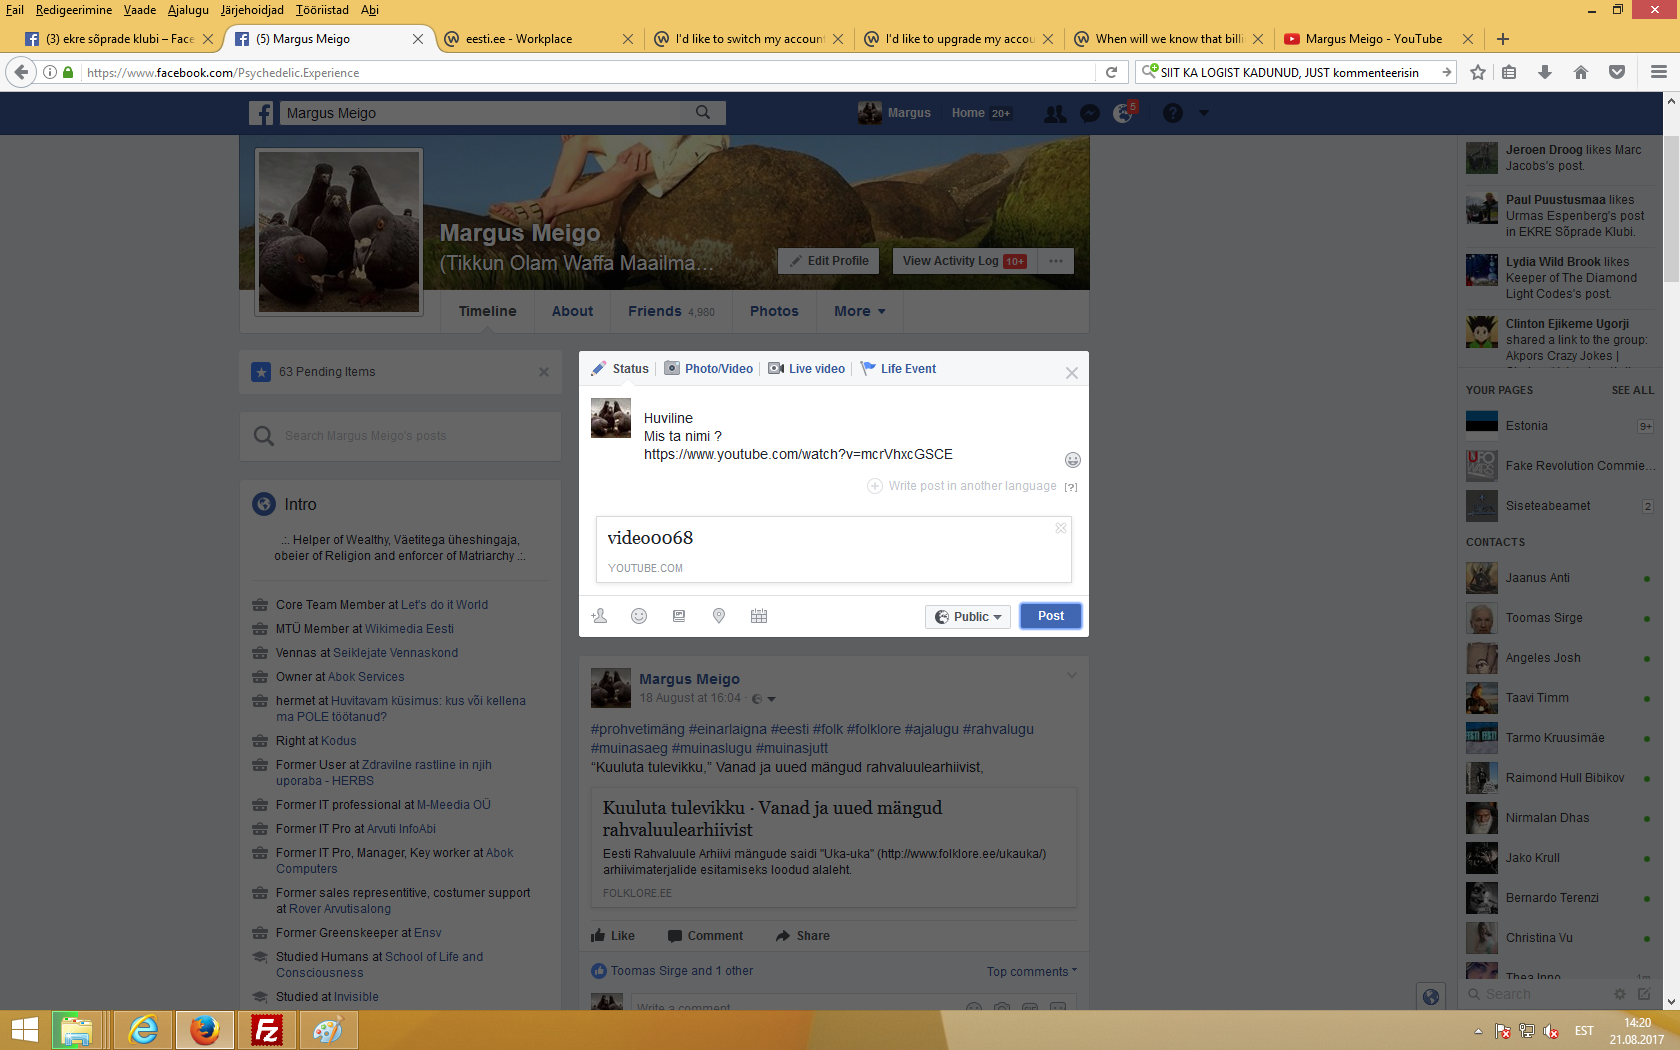Screen dimensions: 1680x1050
Task: Open the Facebook quick help icon
Action: click(1173, 114)
